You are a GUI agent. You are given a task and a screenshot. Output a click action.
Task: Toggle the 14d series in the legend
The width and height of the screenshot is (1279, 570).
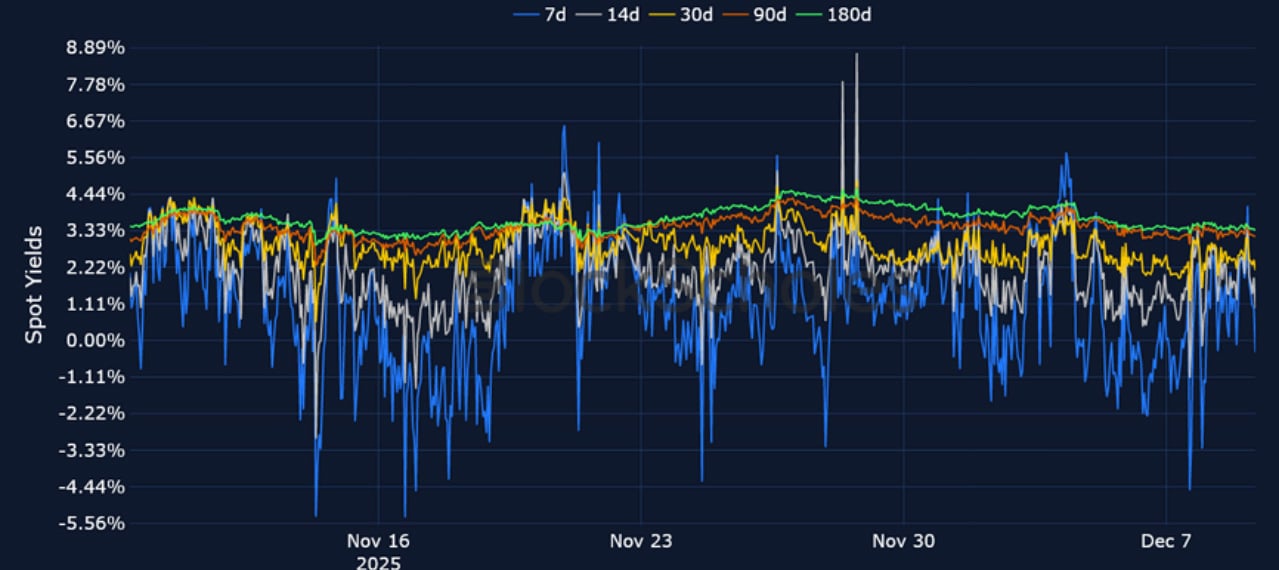(622, 14)
